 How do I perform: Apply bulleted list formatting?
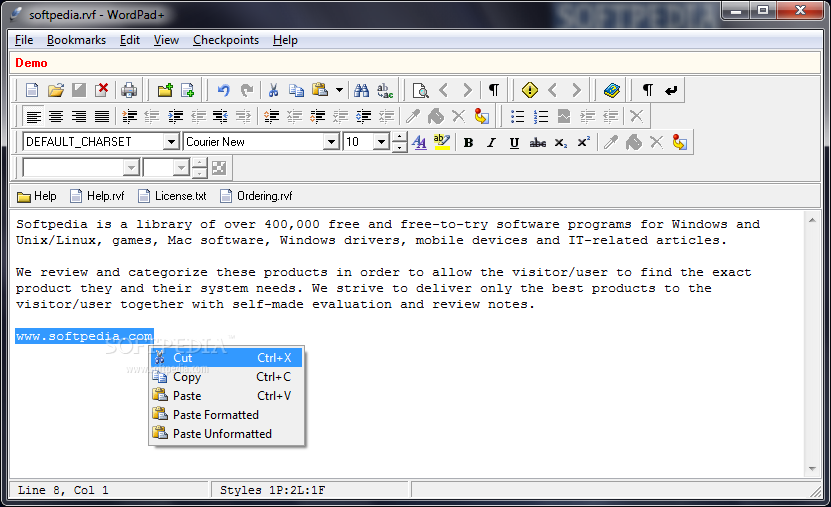click(x=517, y=116)
